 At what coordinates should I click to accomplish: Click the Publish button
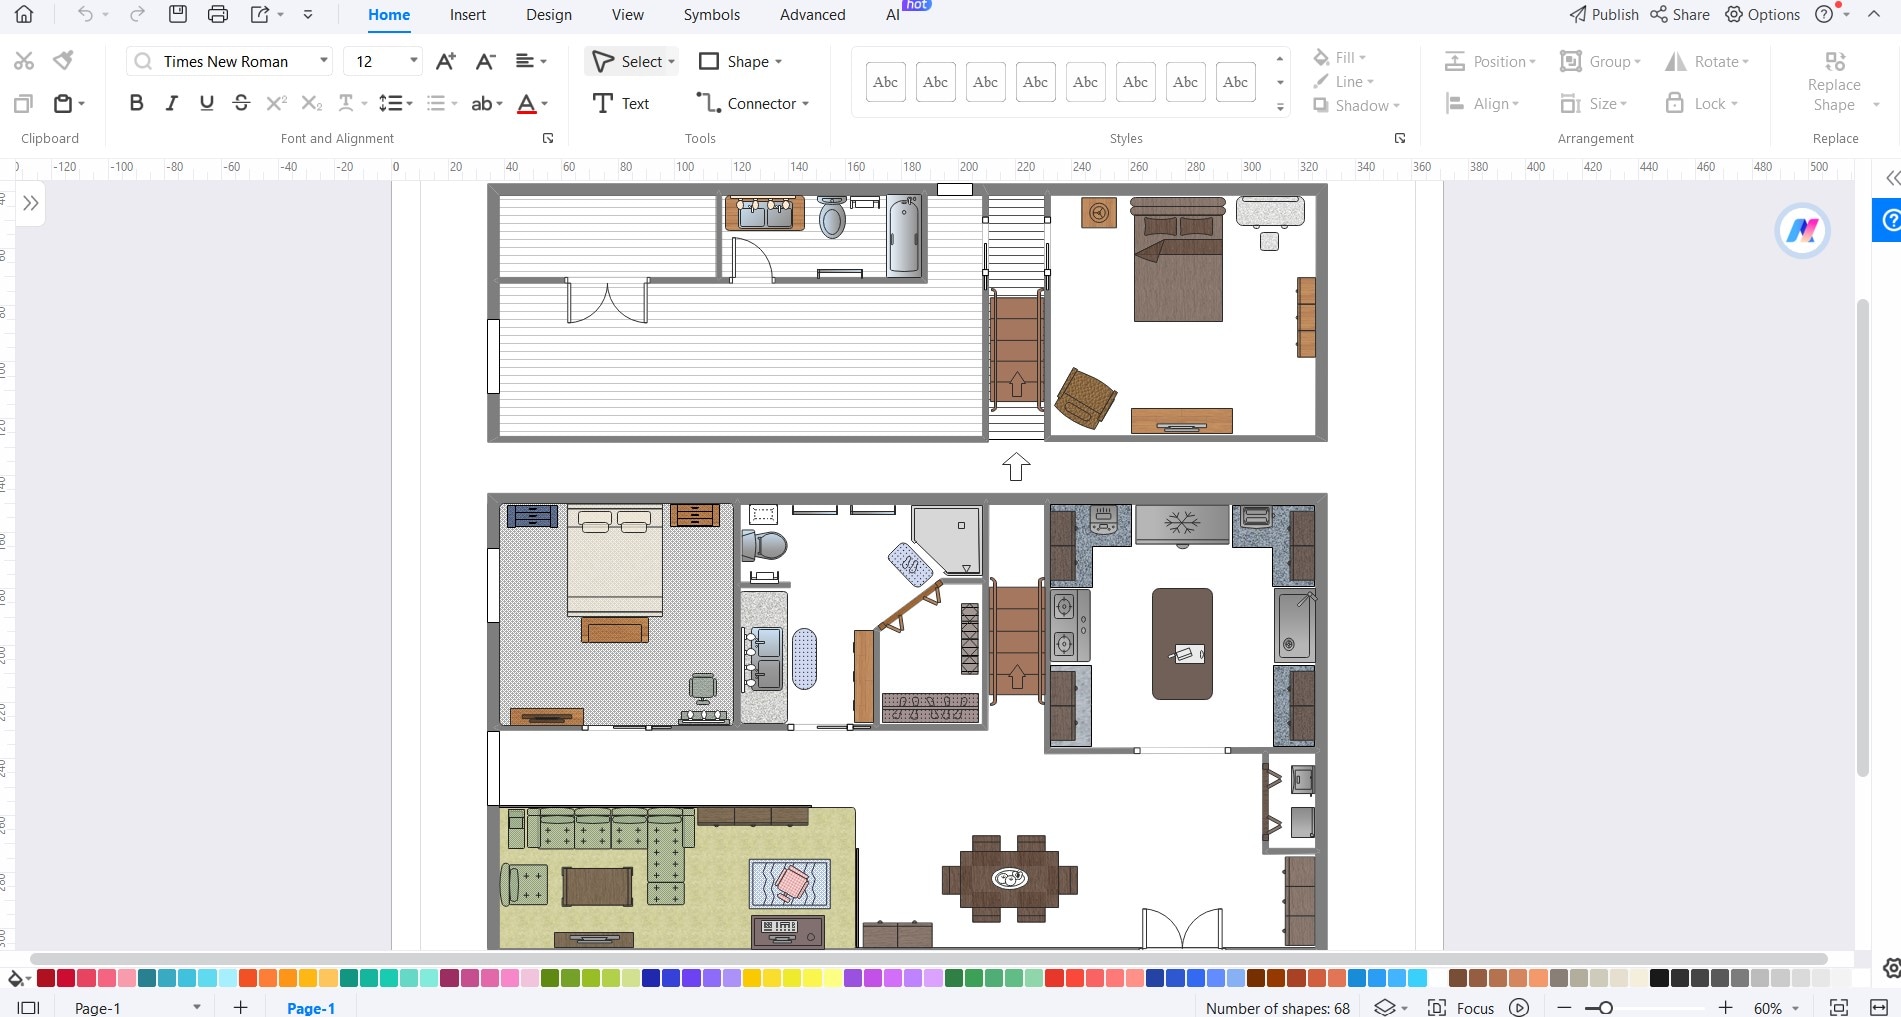click(x=1604, y=14)
